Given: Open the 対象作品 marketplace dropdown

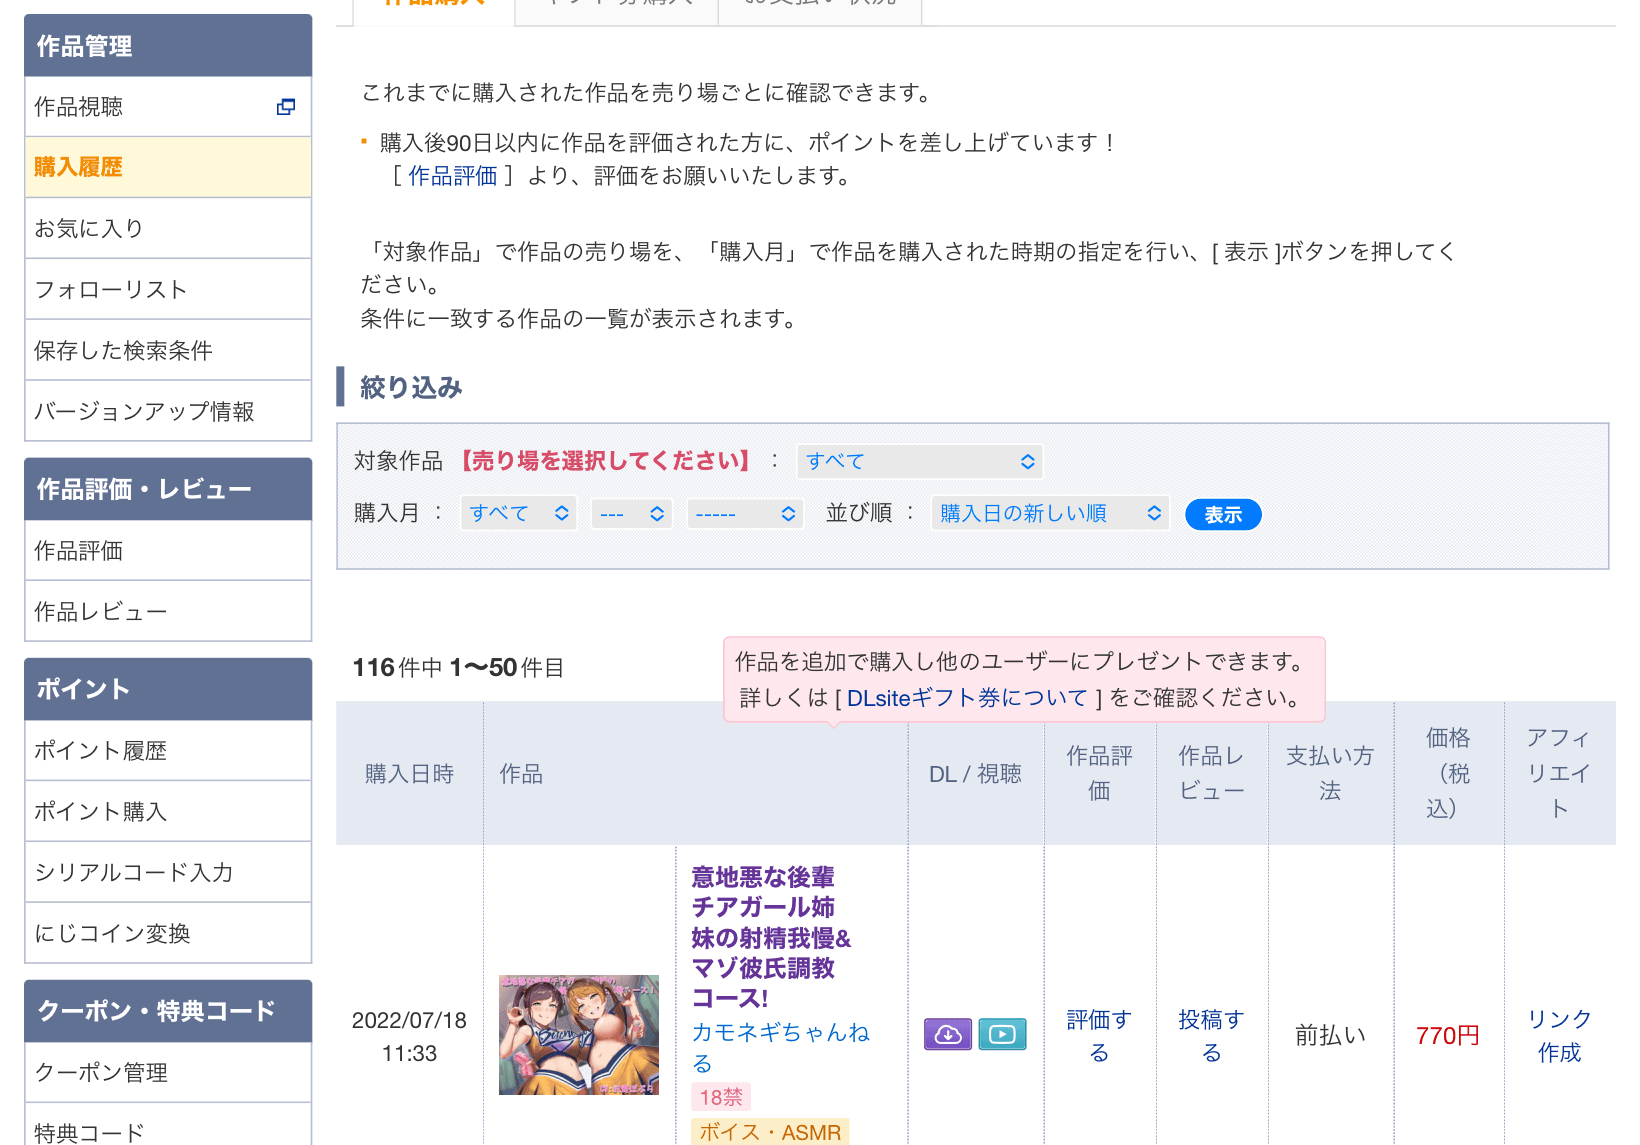Looking at the screenshot, I should coord(918,461).
